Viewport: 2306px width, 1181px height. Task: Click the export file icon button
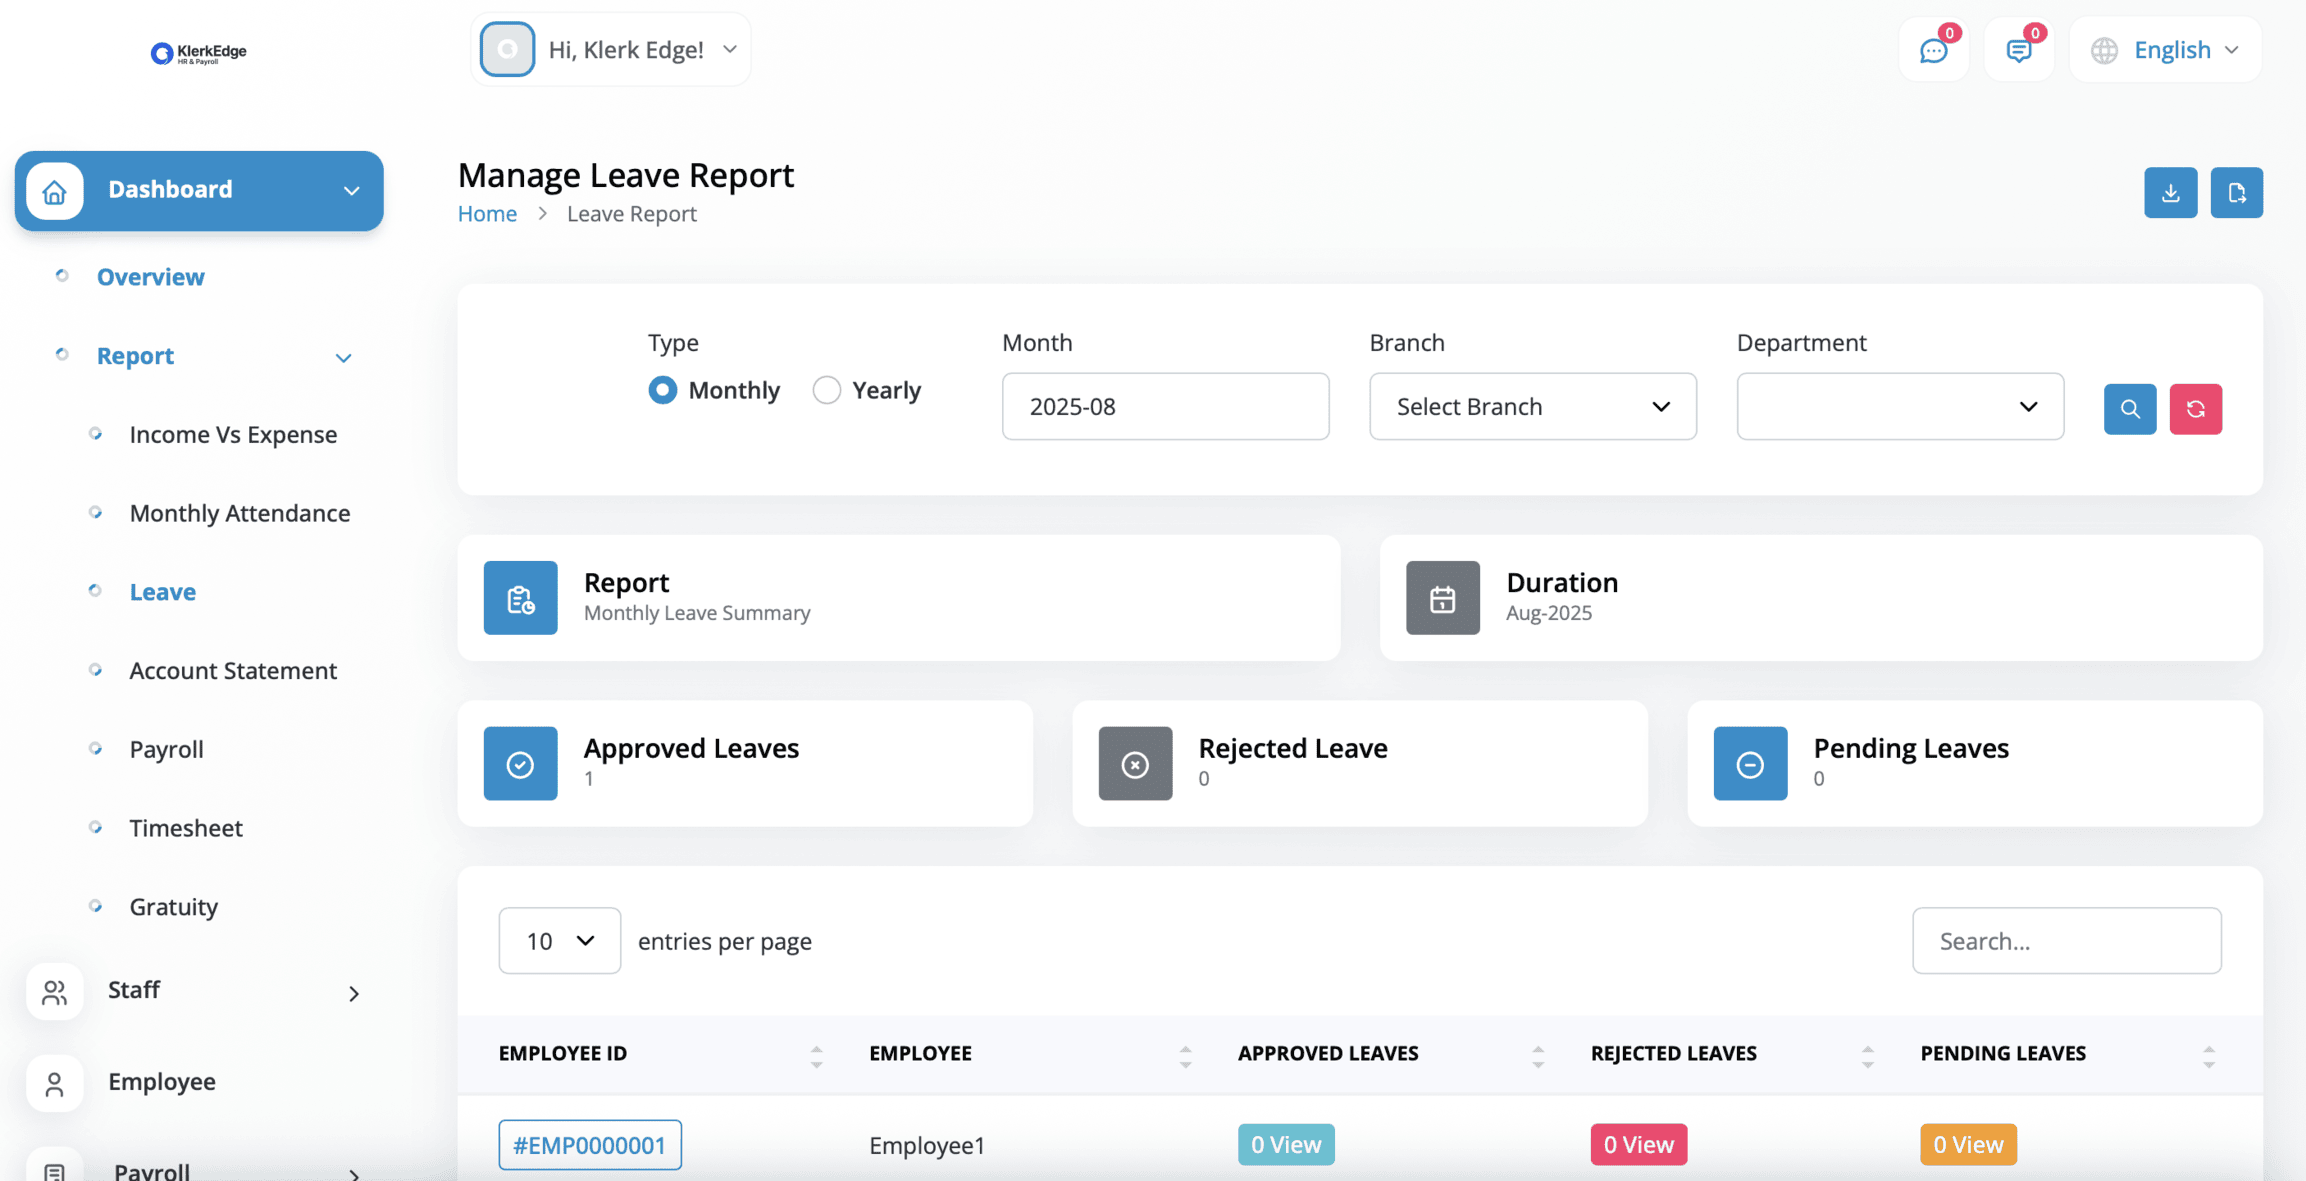click(x=2236, y=193)
